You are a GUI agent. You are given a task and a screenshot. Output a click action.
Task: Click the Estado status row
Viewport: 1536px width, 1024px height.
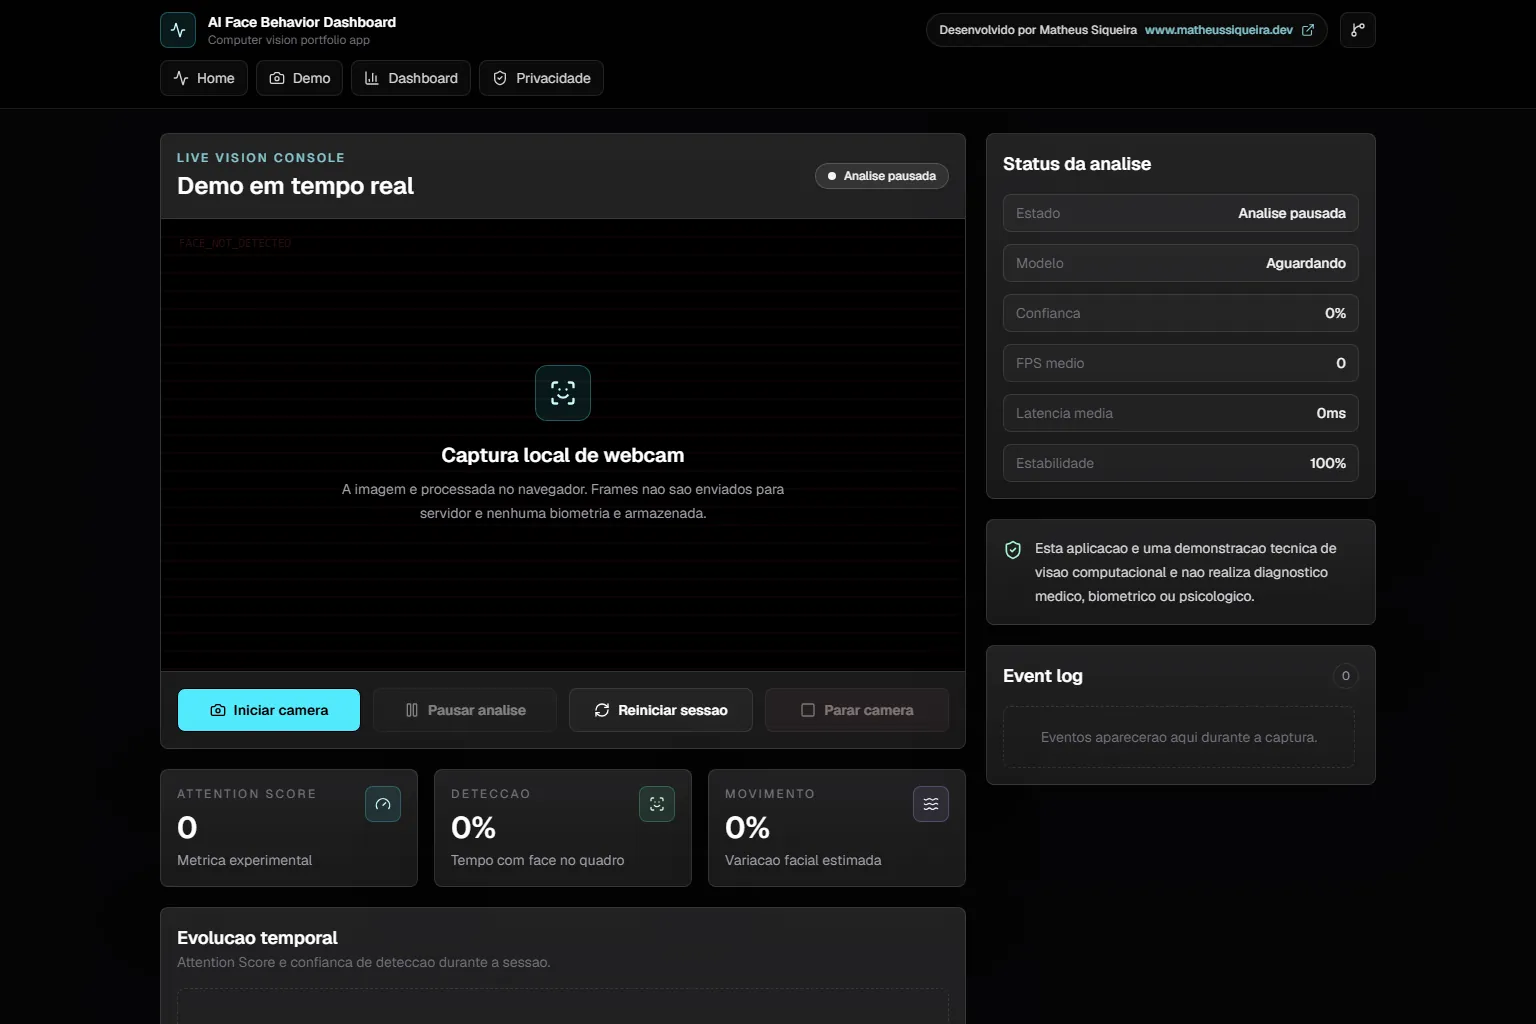[1181, 213]
